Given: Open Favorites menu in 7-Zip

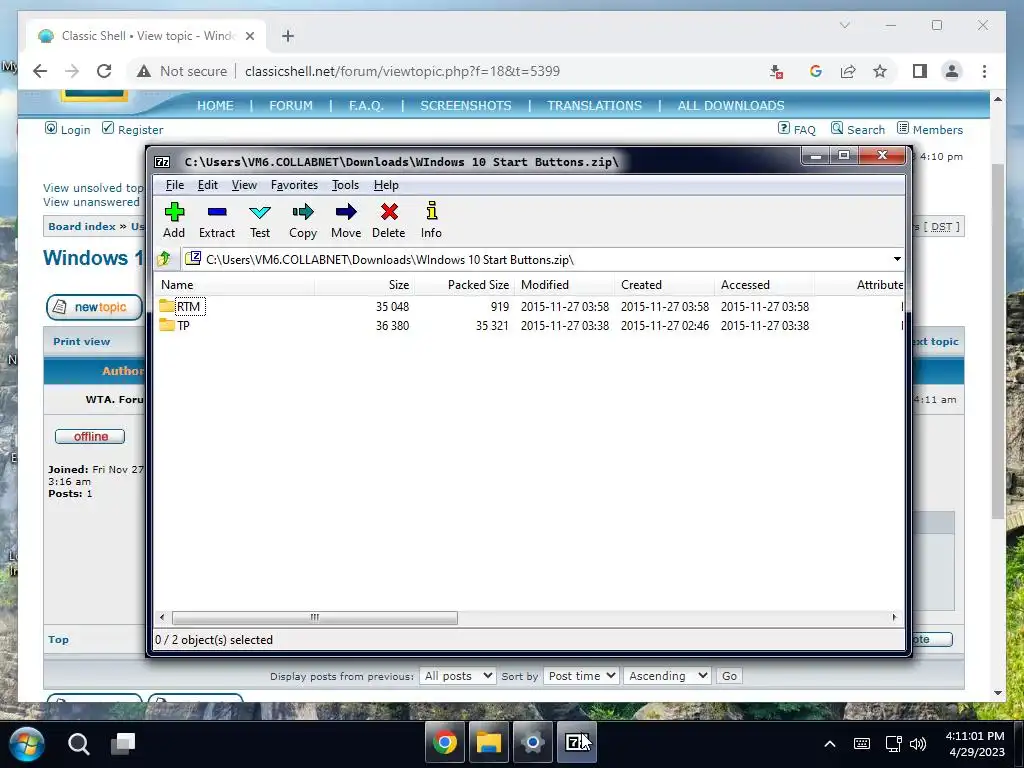Looking at the screenshot, I should [x=295, y=185].
